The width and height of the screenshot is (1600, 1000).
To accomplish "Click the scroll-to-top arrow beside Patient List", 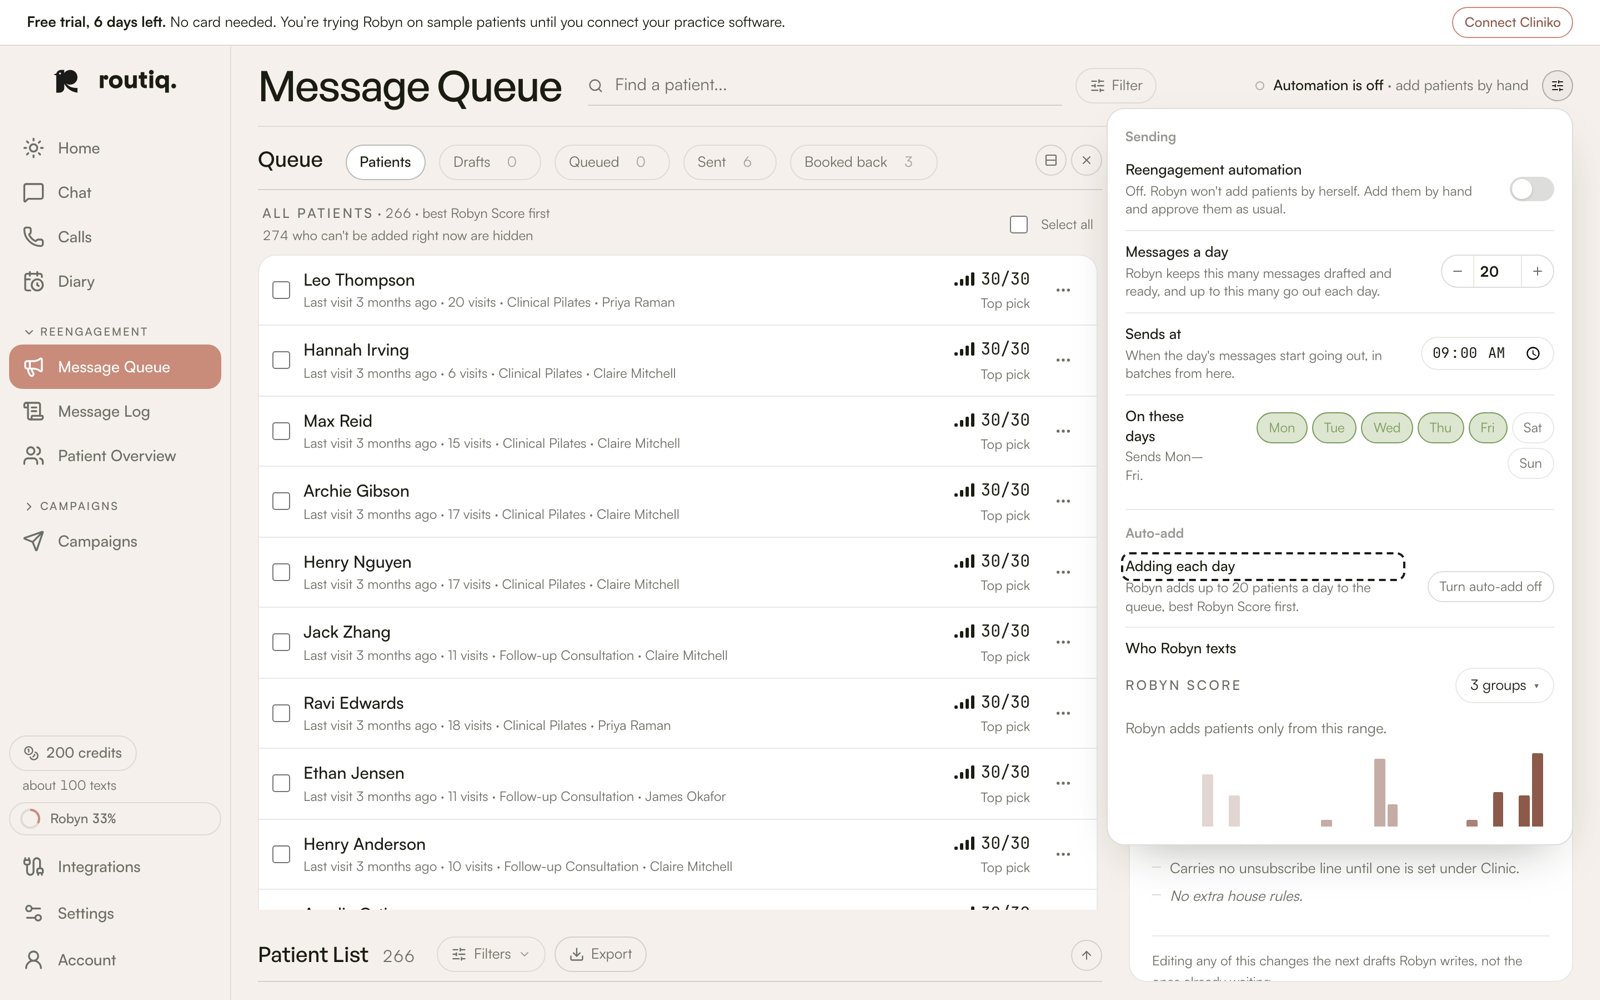I will [x=1086, y=955].
